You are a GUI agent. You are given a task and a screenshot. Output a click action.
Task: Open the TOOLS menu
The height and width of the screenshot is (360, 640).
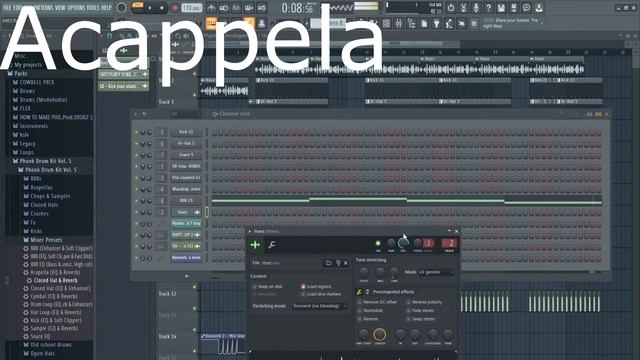93,8
